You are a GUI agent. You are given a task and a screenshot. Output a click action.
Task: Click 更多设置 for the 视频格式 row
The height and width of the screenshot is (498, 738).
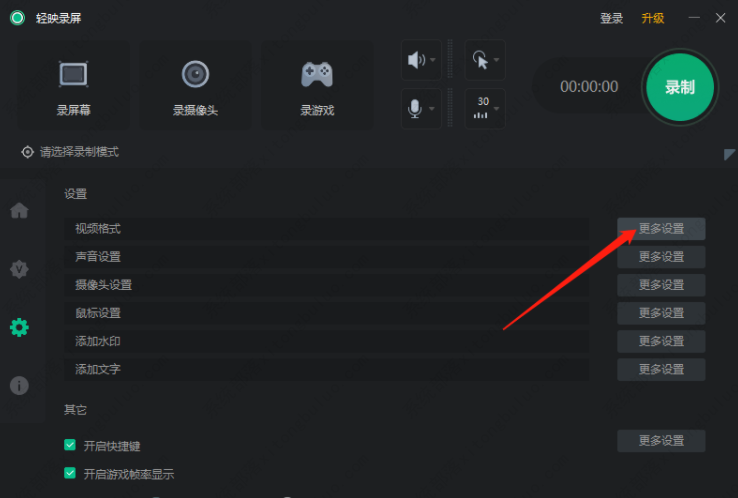pos(661,229)
